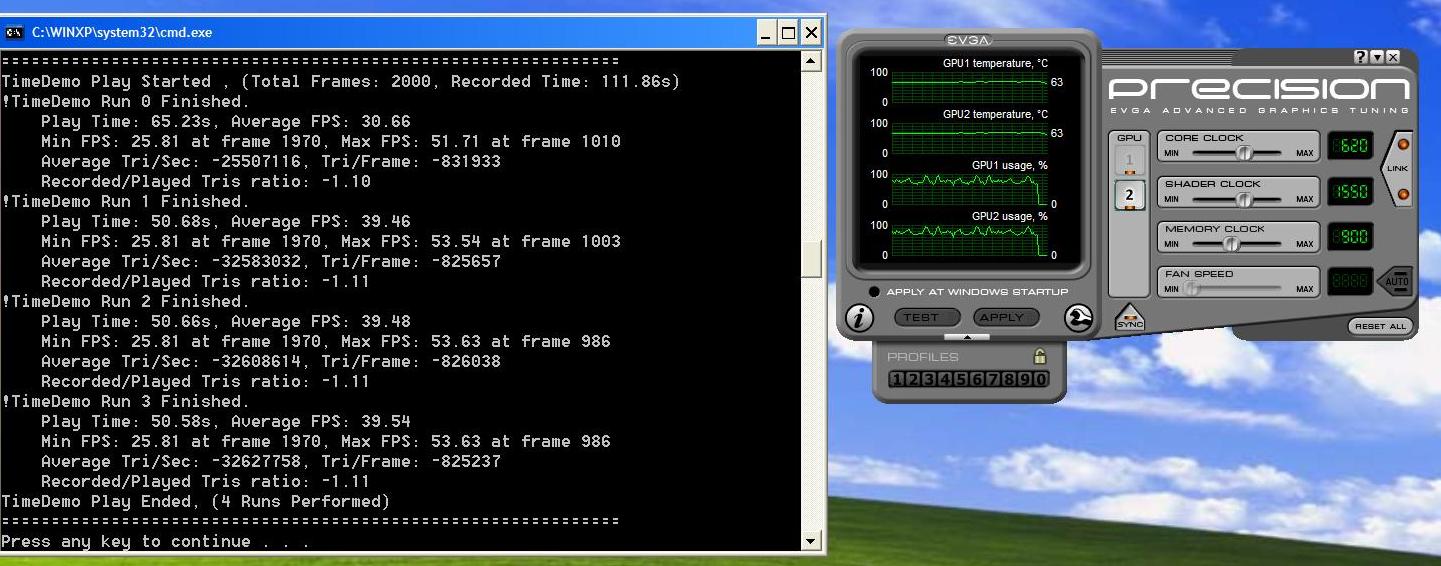
Task: Open the EVGA Precision information icon
Action: coord(859,318)
